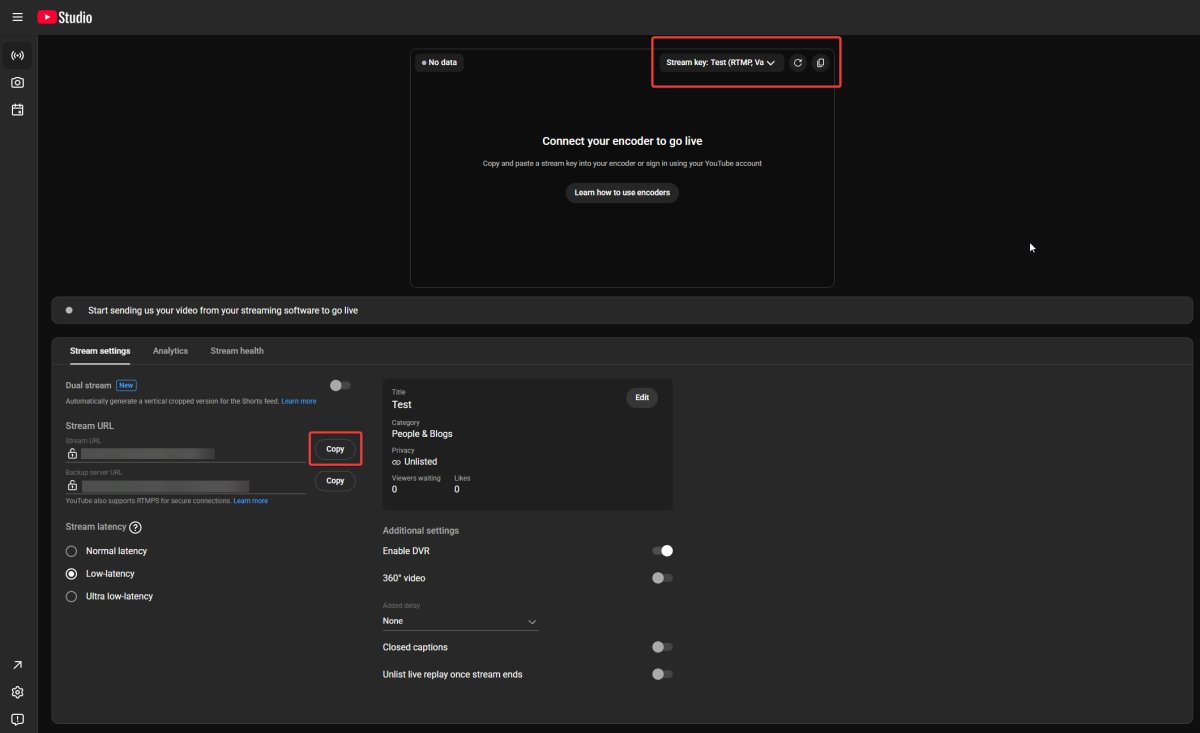Click the lock icon beside Stream URL
Screen dimensions: 1200x733
(72, 453)
